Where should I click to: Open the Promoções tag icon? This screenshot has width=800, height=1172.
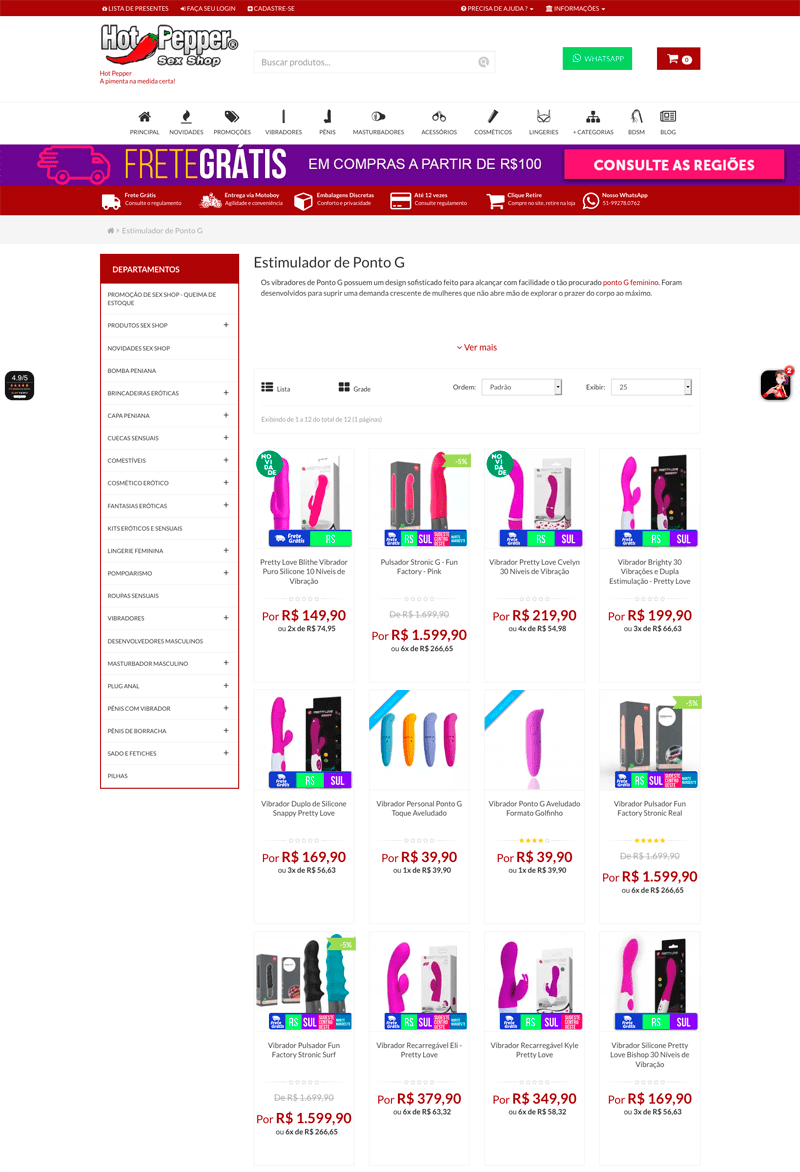232,117
